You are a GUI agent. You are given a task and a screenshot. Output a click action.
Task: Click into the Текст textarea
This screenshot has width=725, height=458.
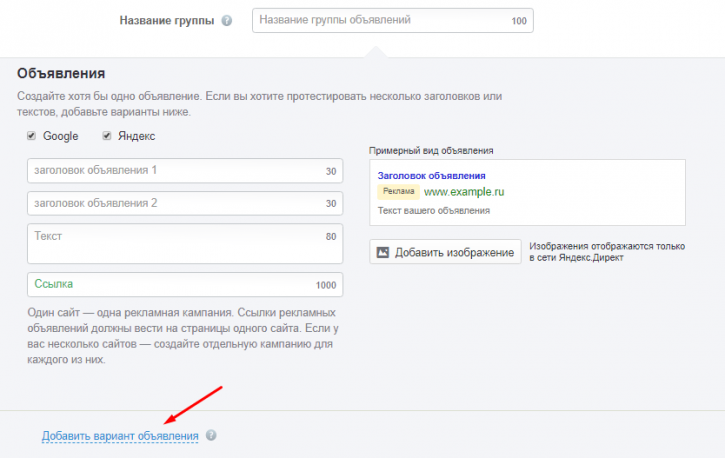coord(185,244)
